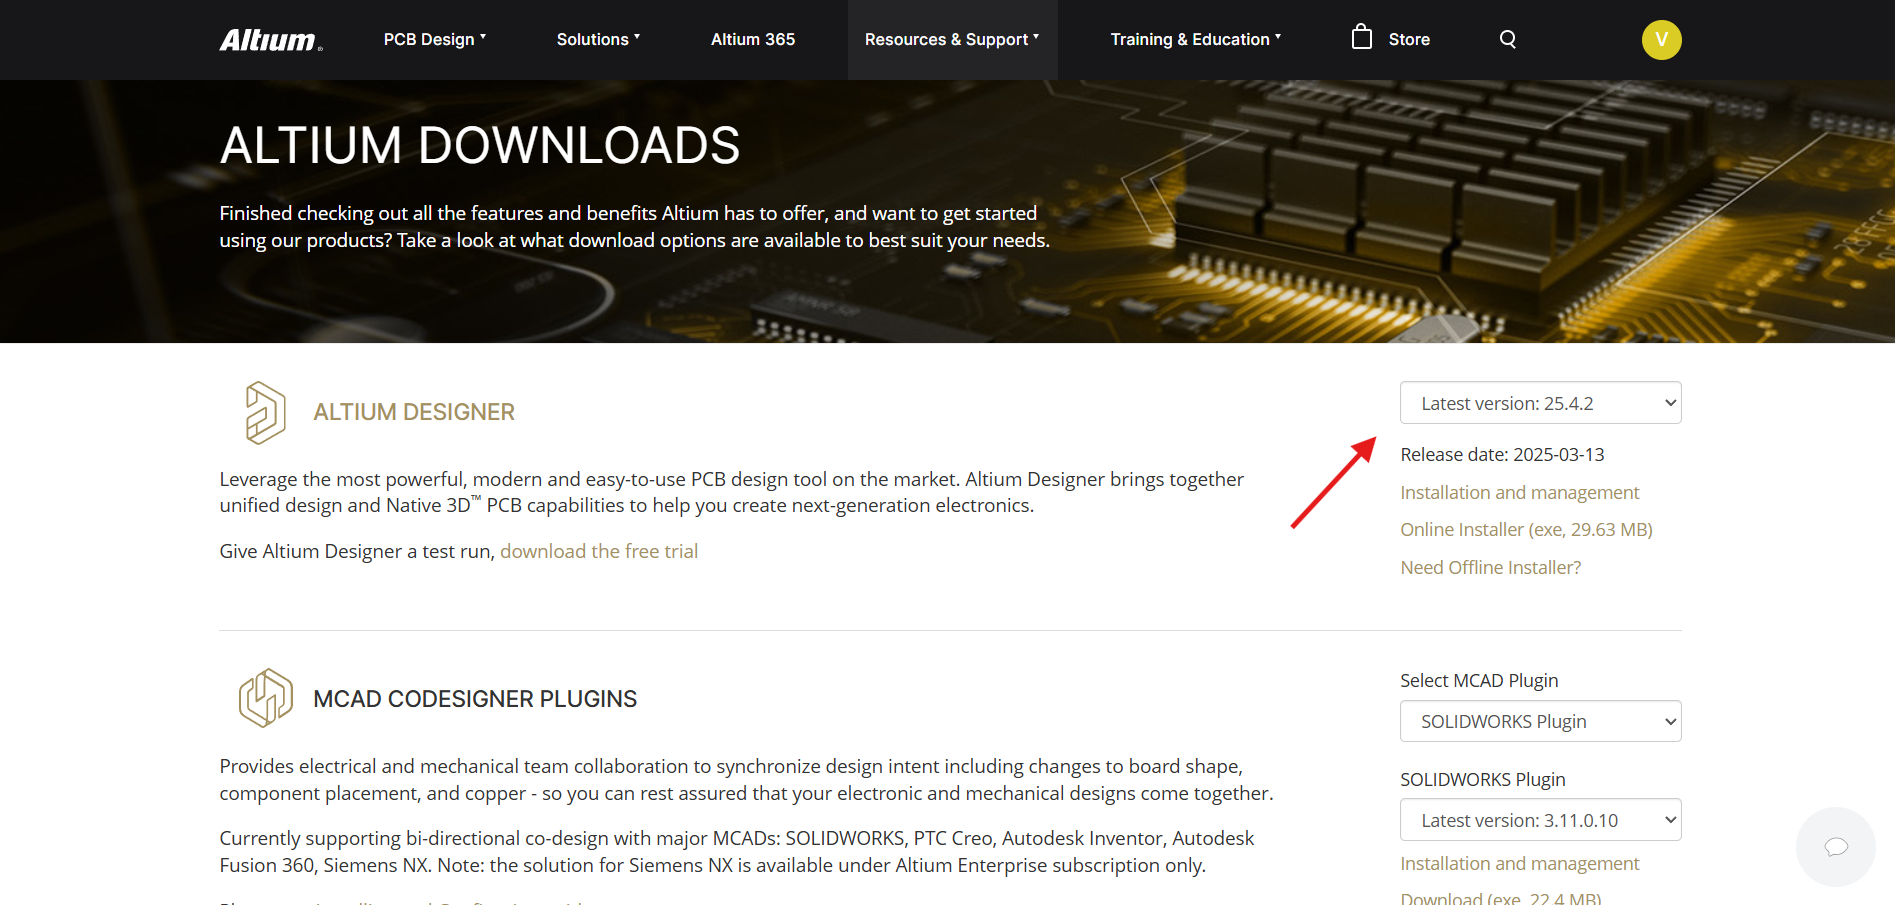This screenshot has height=905, width=1895.
Task: Open Altium Designer version dropdown 25.4.2
Action: tap(1540, 403)
